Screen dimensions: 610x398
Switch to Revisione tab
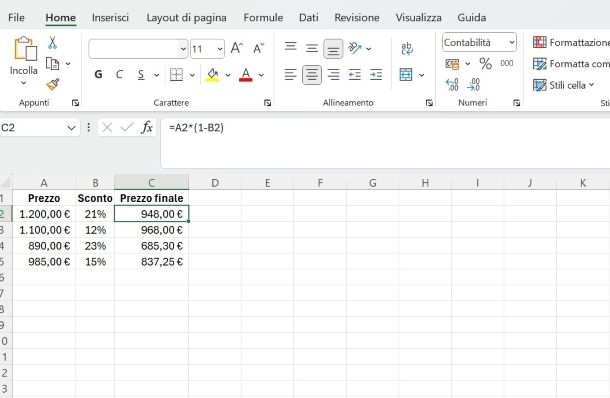coord(357,18)
